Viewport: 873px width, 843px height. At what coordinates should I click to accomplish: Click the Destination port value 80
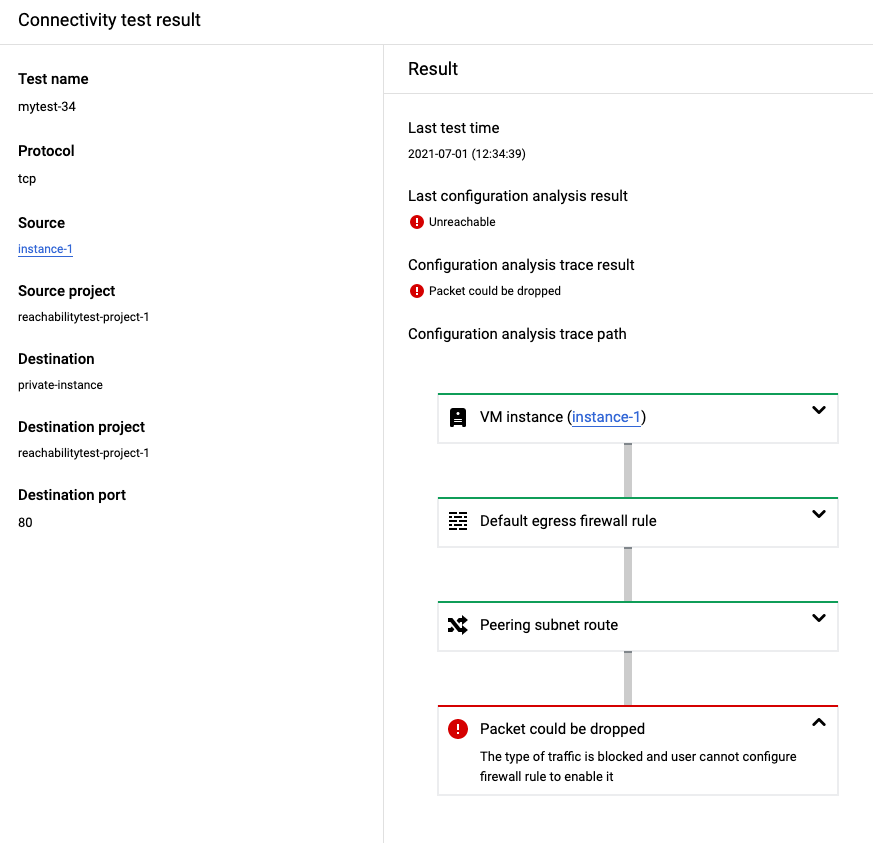24,522
